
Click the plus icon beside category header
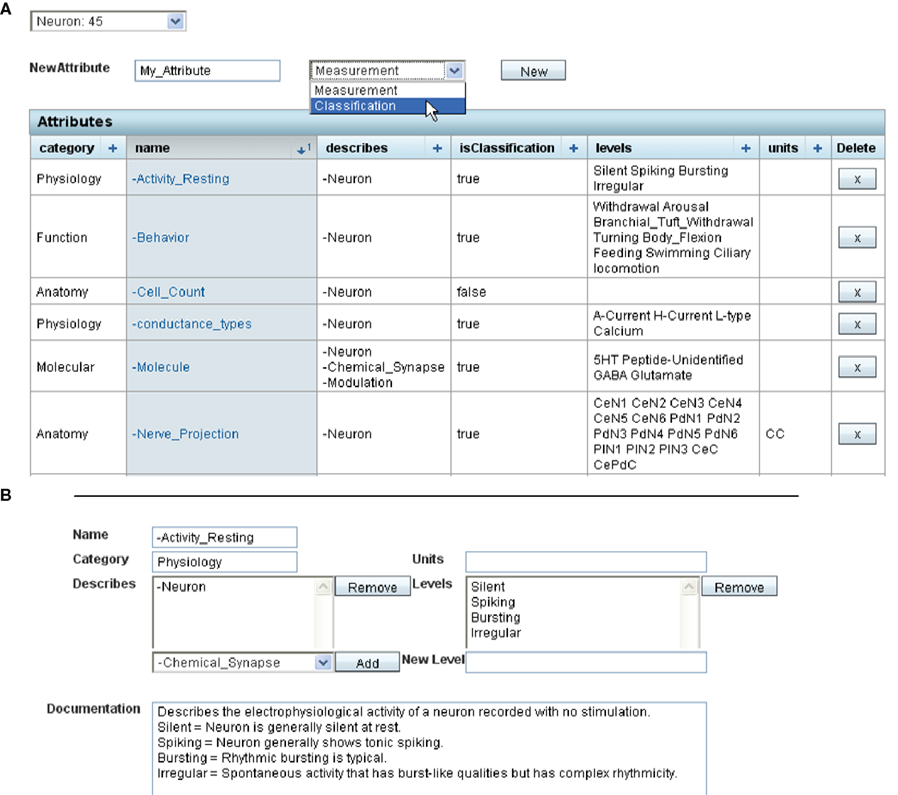113,148
